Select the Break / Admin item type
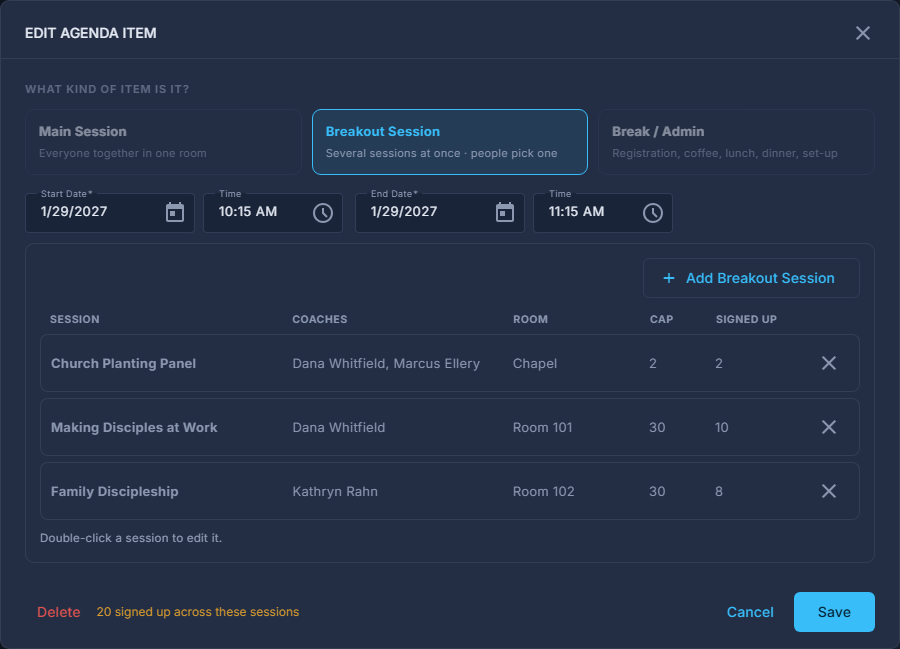900x649 pixels. click(x=736, y=142)
